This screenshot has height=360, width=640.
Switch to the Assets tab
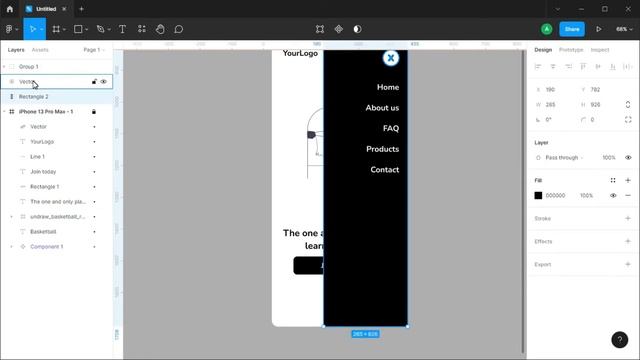point(40,50)
